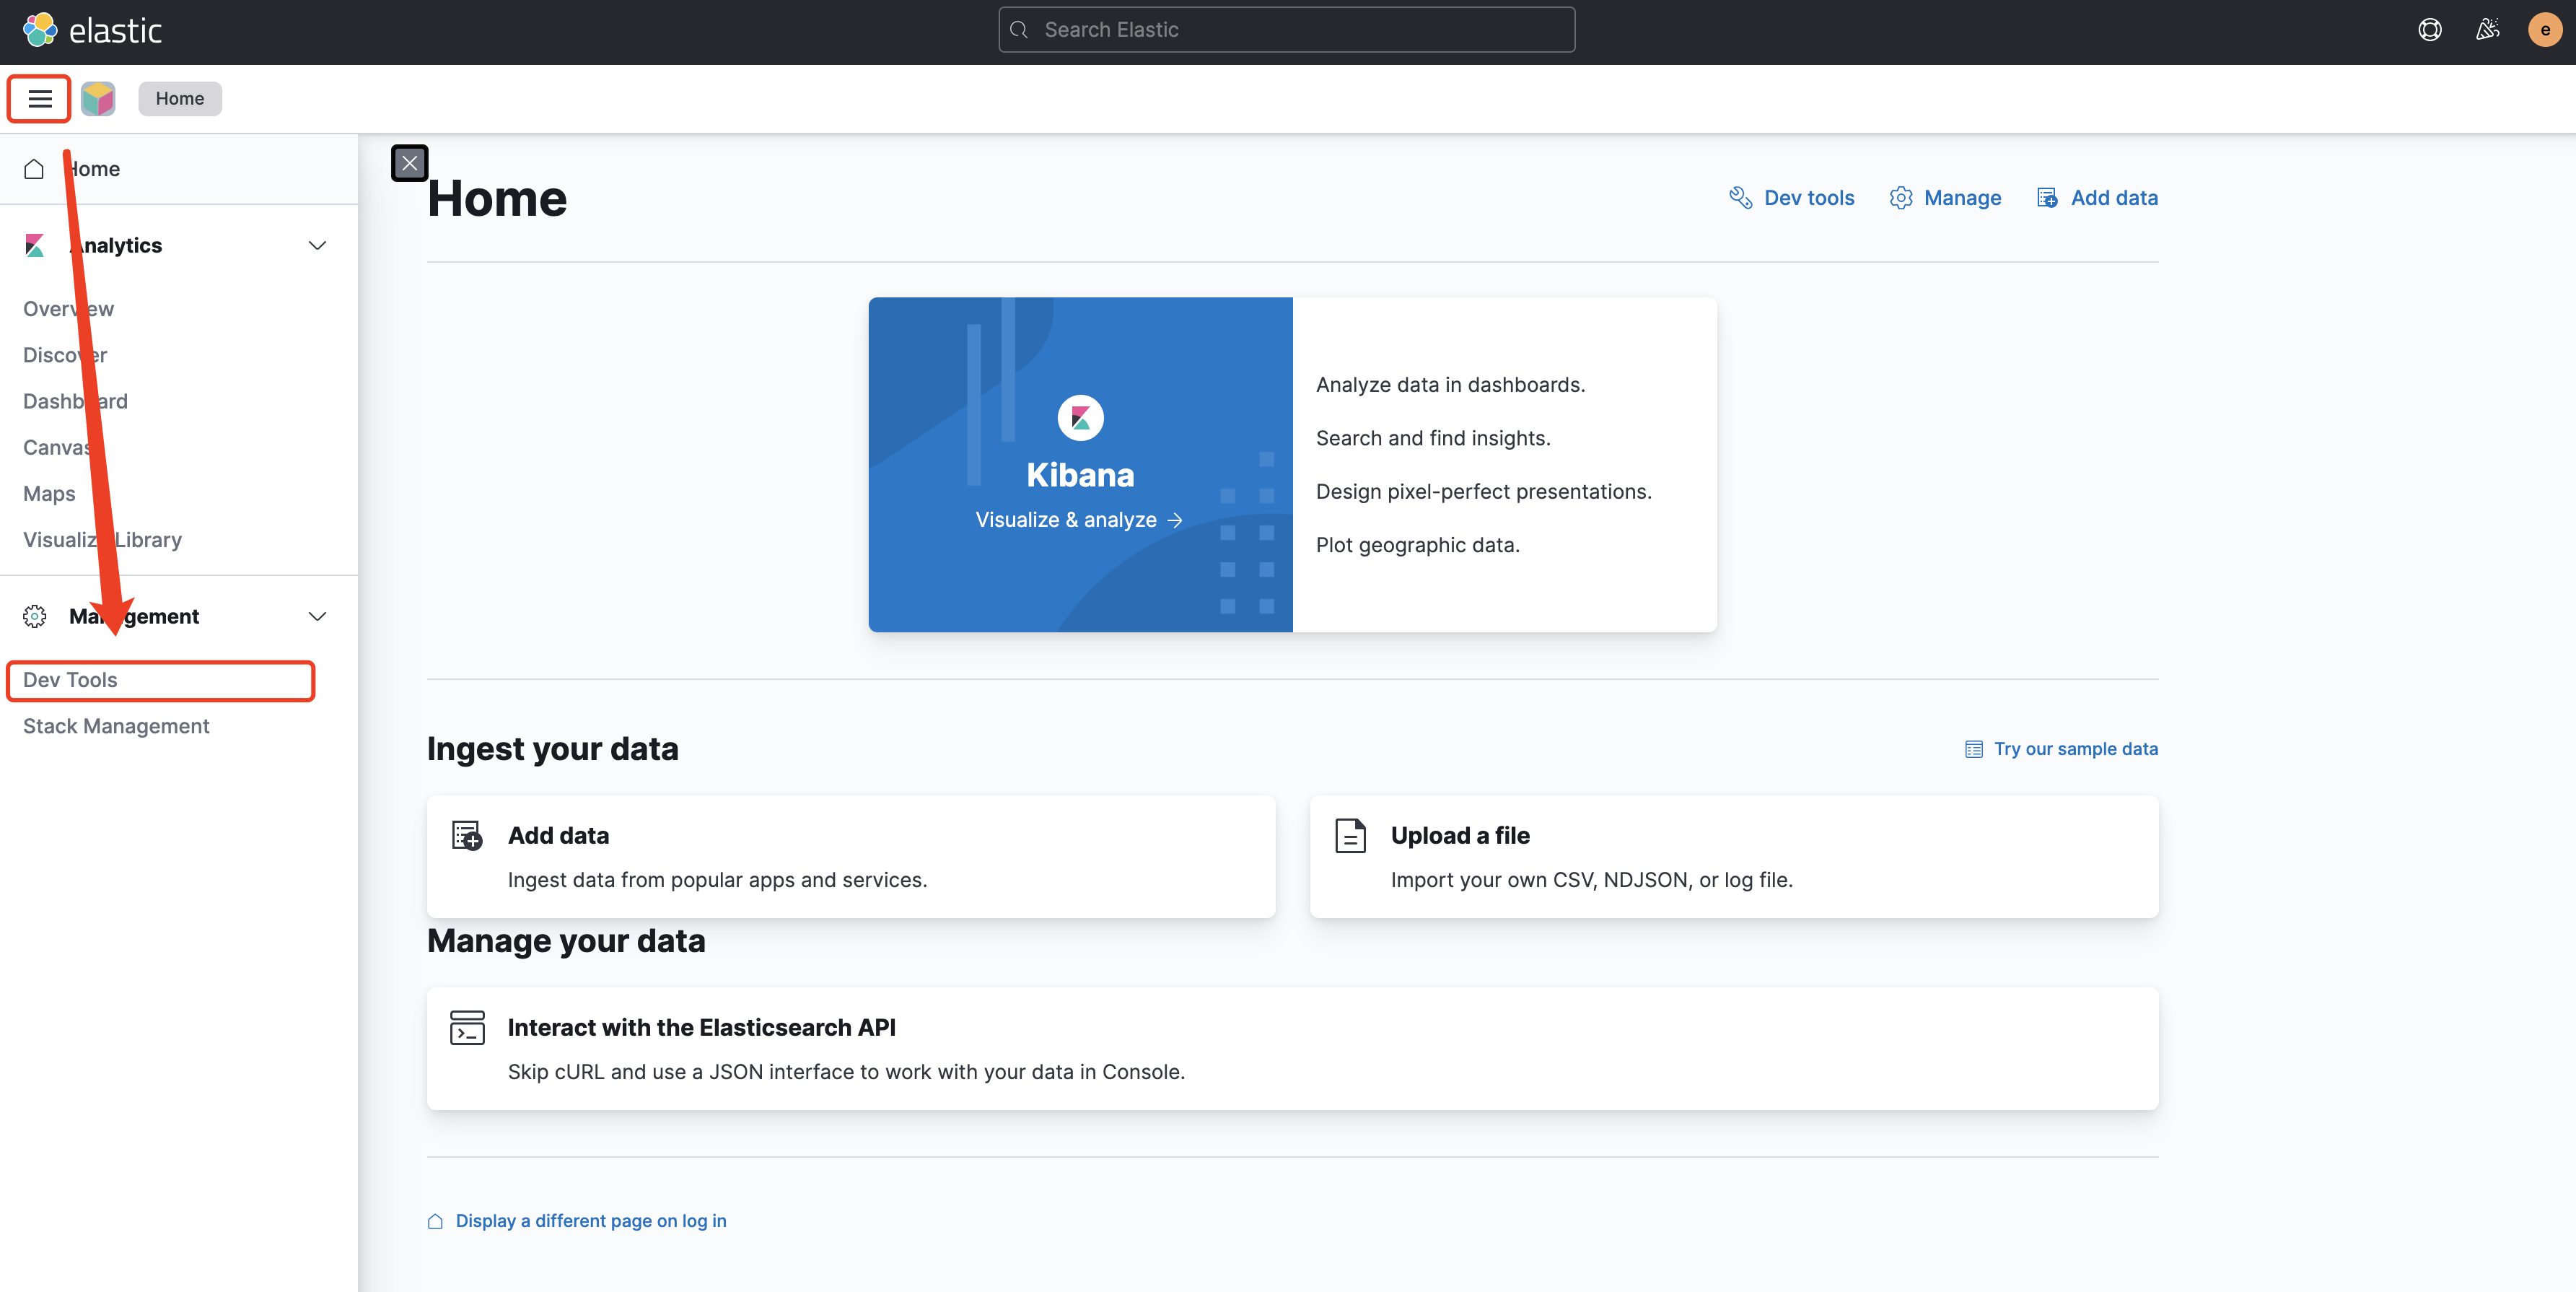Open the newsfeed celebration icon
Image resolution: width=2576 pixels, height=1292 pixels.
click(2487, 30)
